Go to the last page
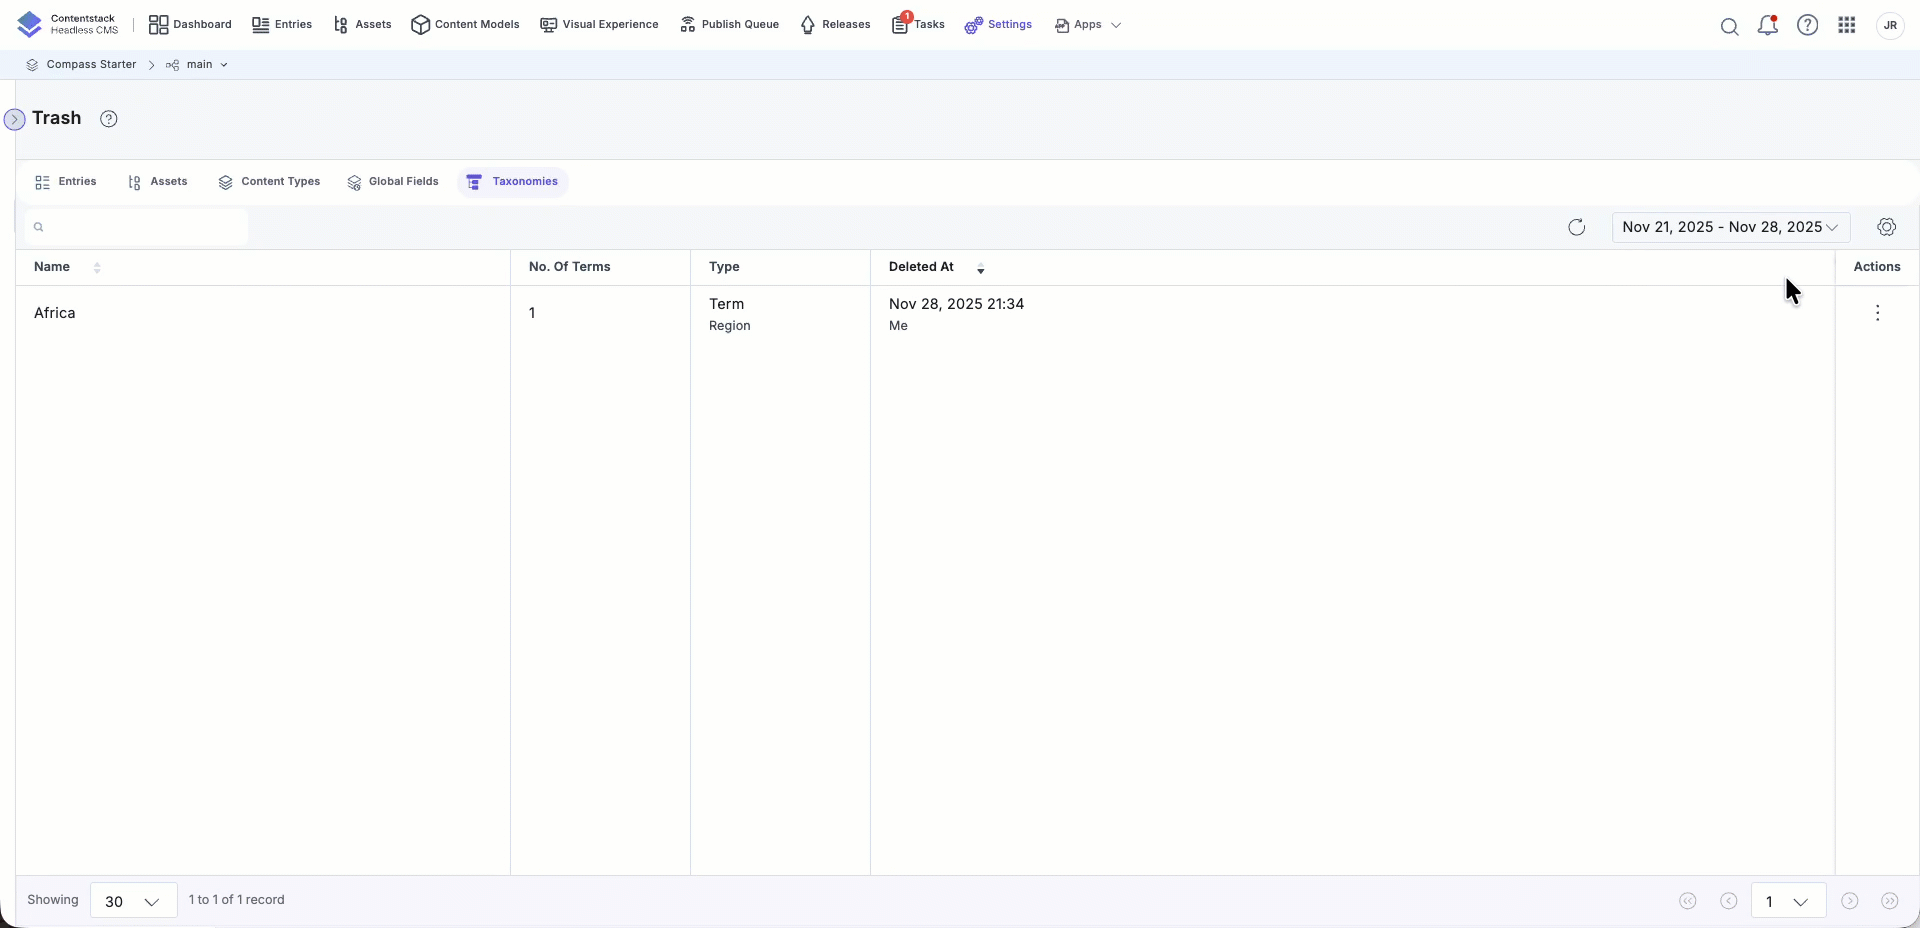Screen dimensions: 1920x928 1890,901
